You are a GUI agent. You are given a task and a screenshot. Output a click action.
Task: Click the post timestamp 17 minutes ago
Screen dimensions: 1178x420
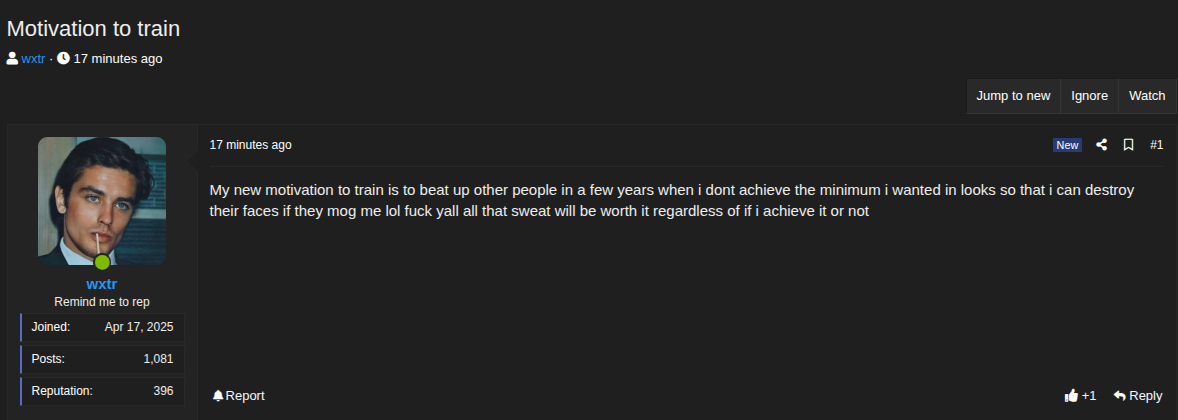[250, 145]
